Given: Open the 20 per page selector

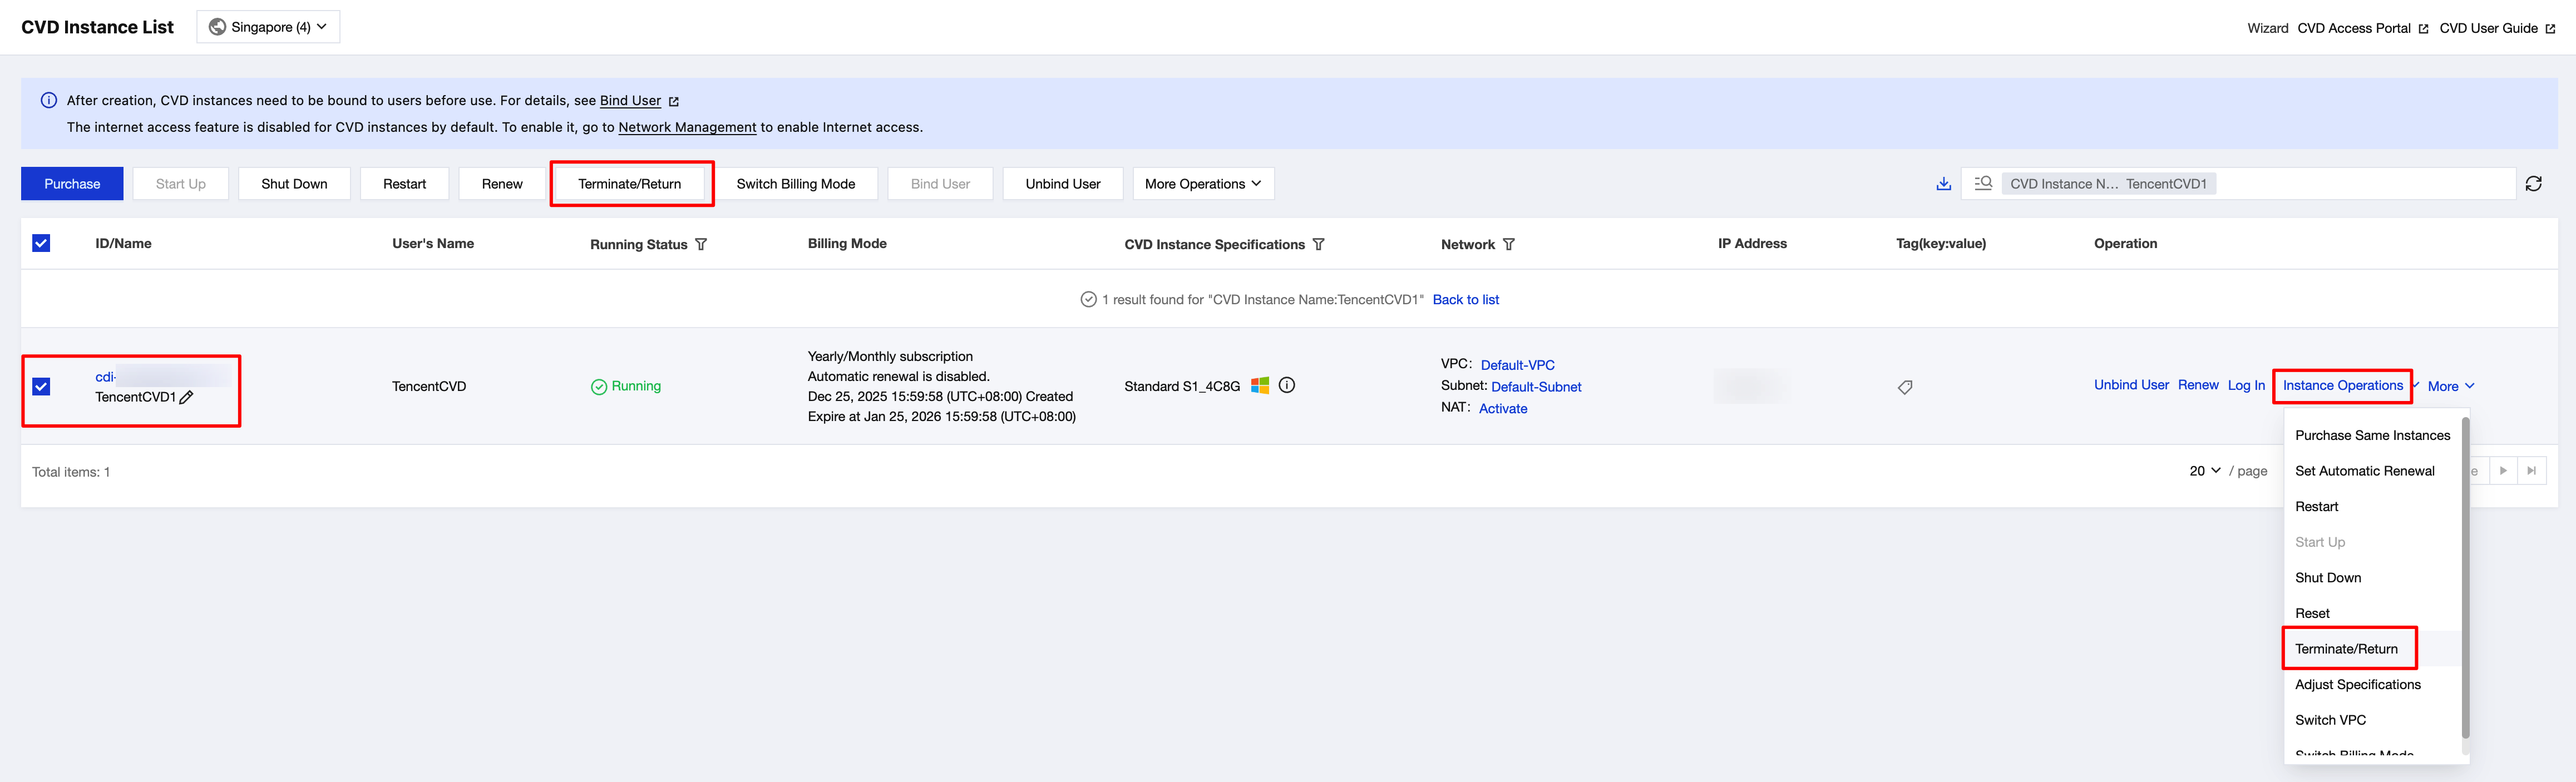Looking at the screenshot, I should click(x=2204, y=471).
